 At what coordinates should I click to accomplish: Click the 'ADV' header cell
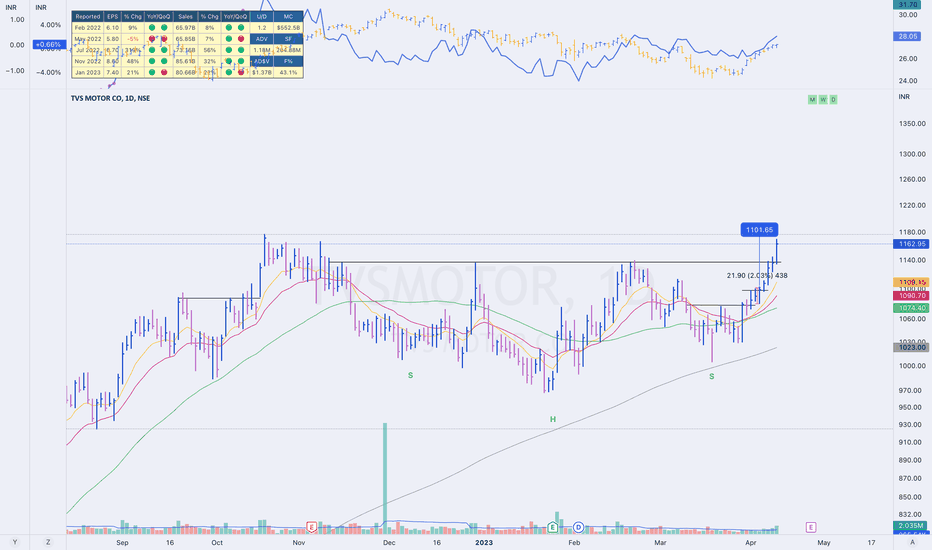262,39
